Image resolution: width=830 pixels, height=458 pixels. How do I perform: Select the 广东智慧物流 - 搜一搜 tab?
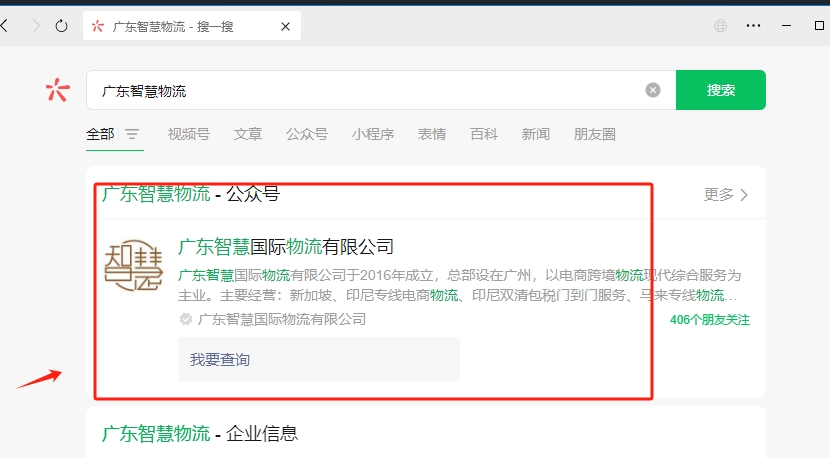pos(192,26)
